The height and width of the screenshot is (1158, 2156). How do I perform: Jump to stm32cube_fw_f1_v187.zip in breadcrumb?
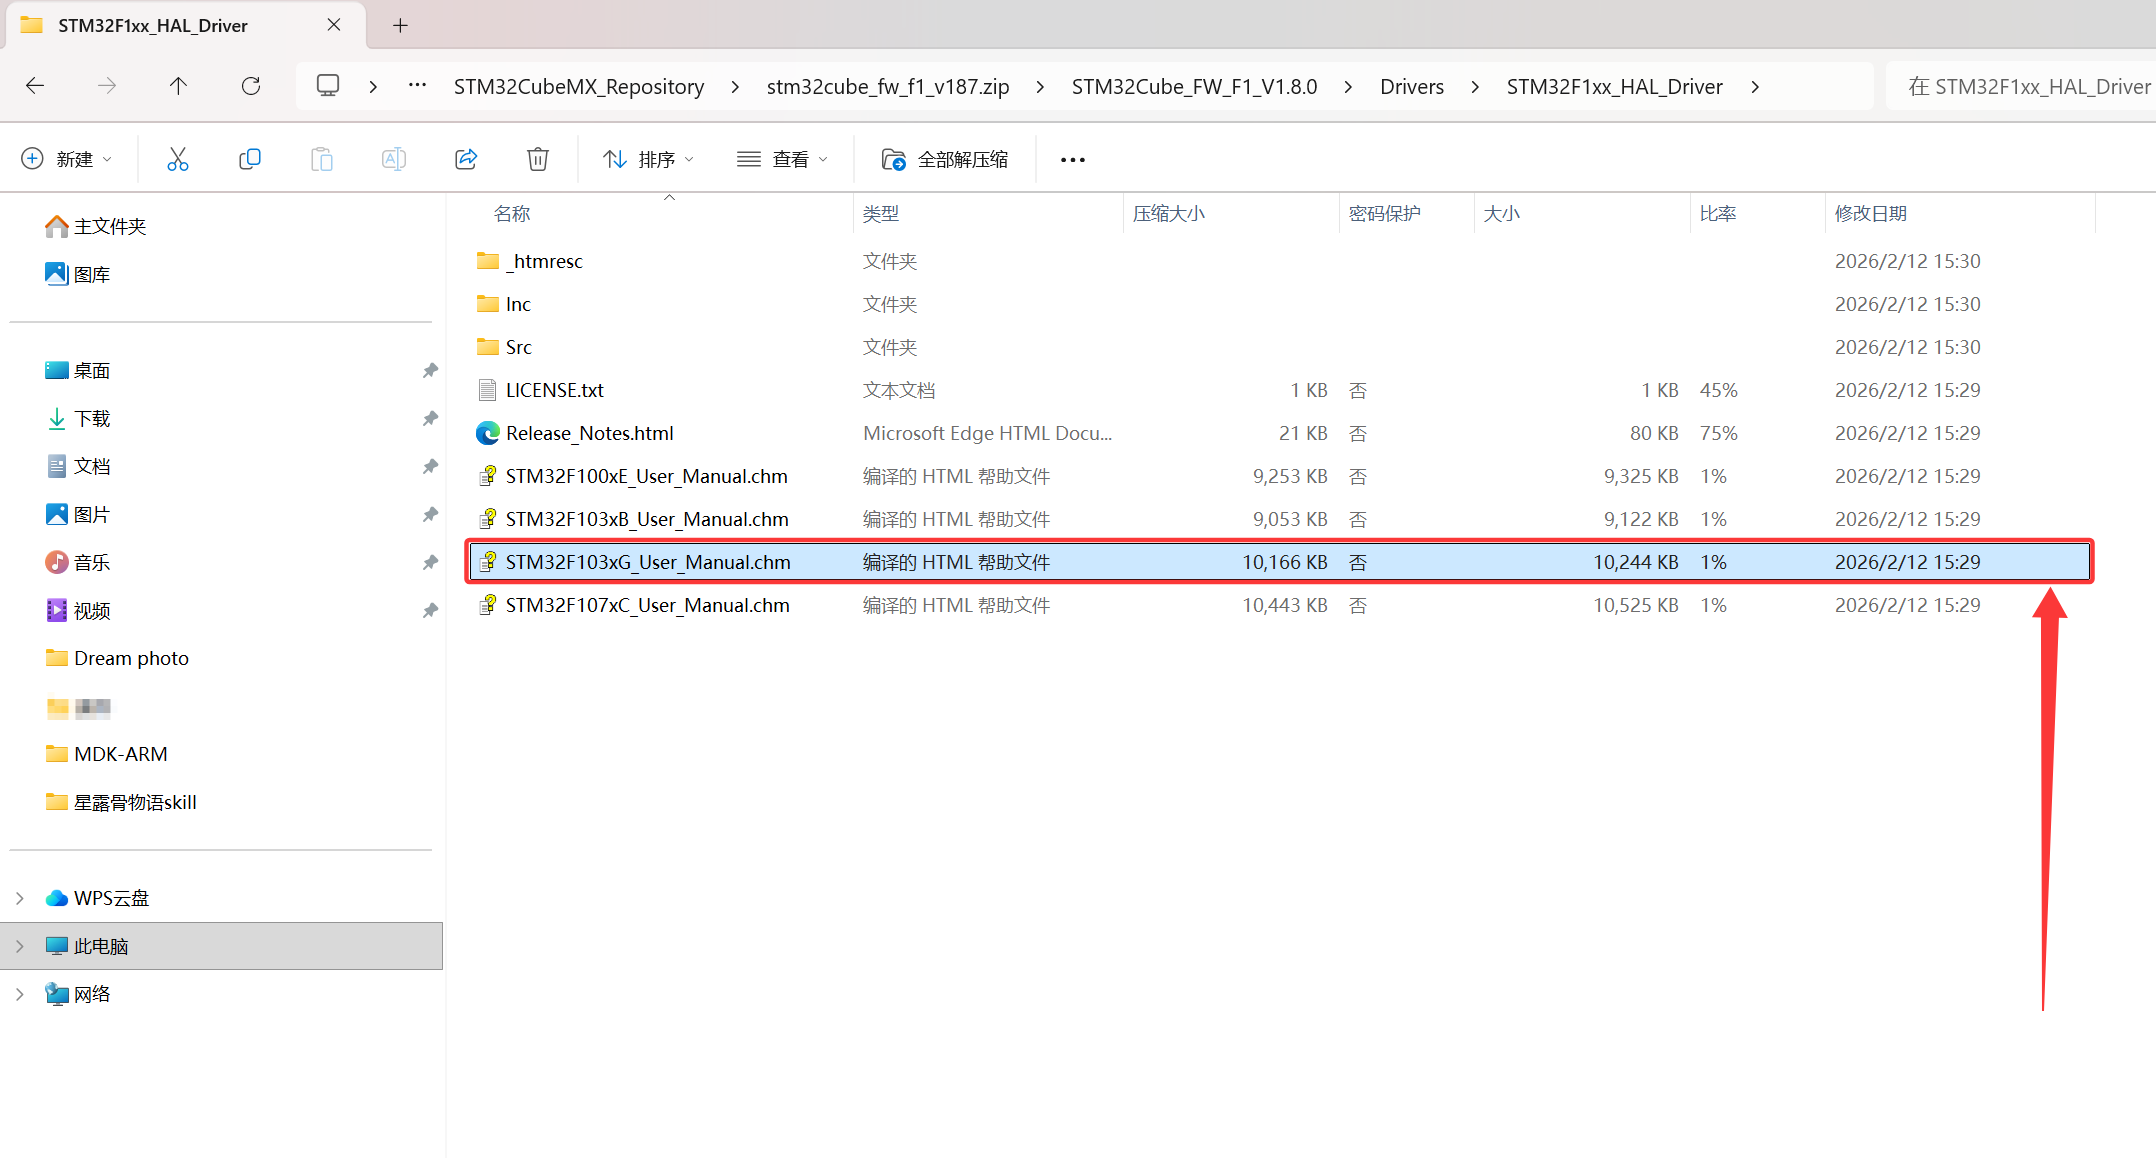tap(888, 87)
